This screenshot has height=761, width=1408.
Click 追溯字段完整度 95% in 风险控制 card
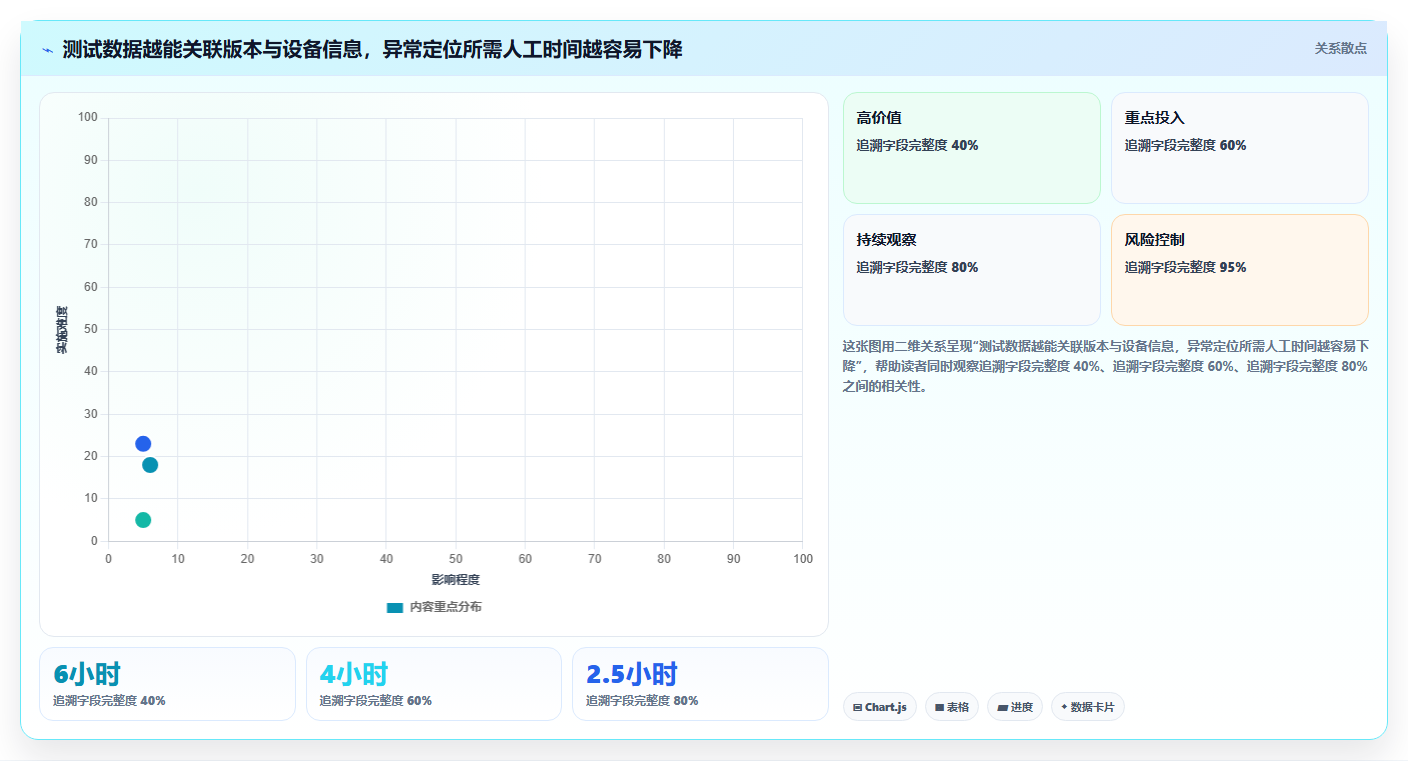[1185, 267]
